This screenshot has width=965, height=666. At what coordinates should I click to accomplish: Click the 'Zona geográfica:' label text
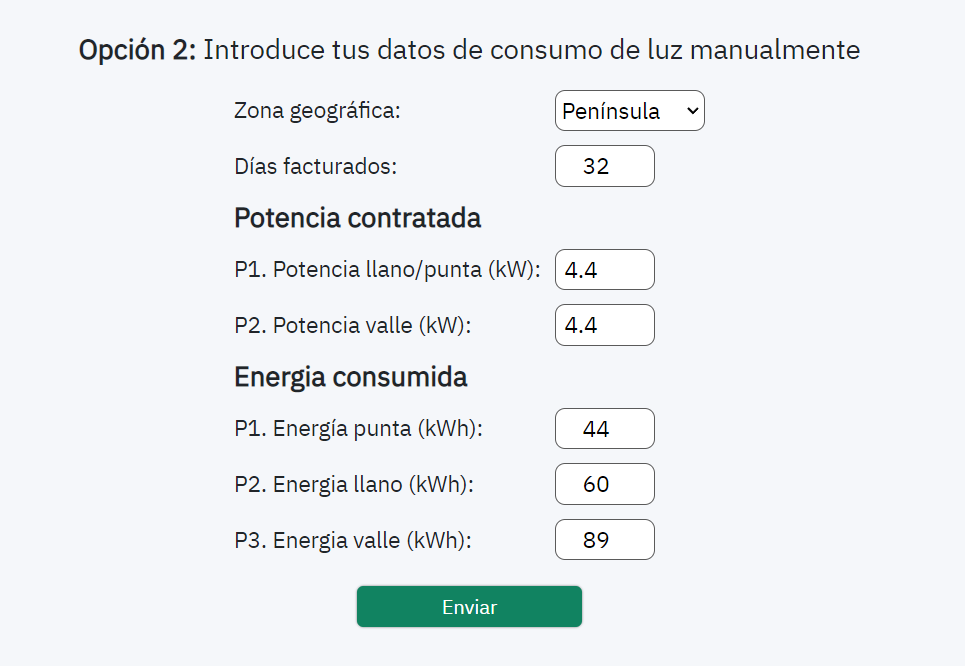(317, 111)
